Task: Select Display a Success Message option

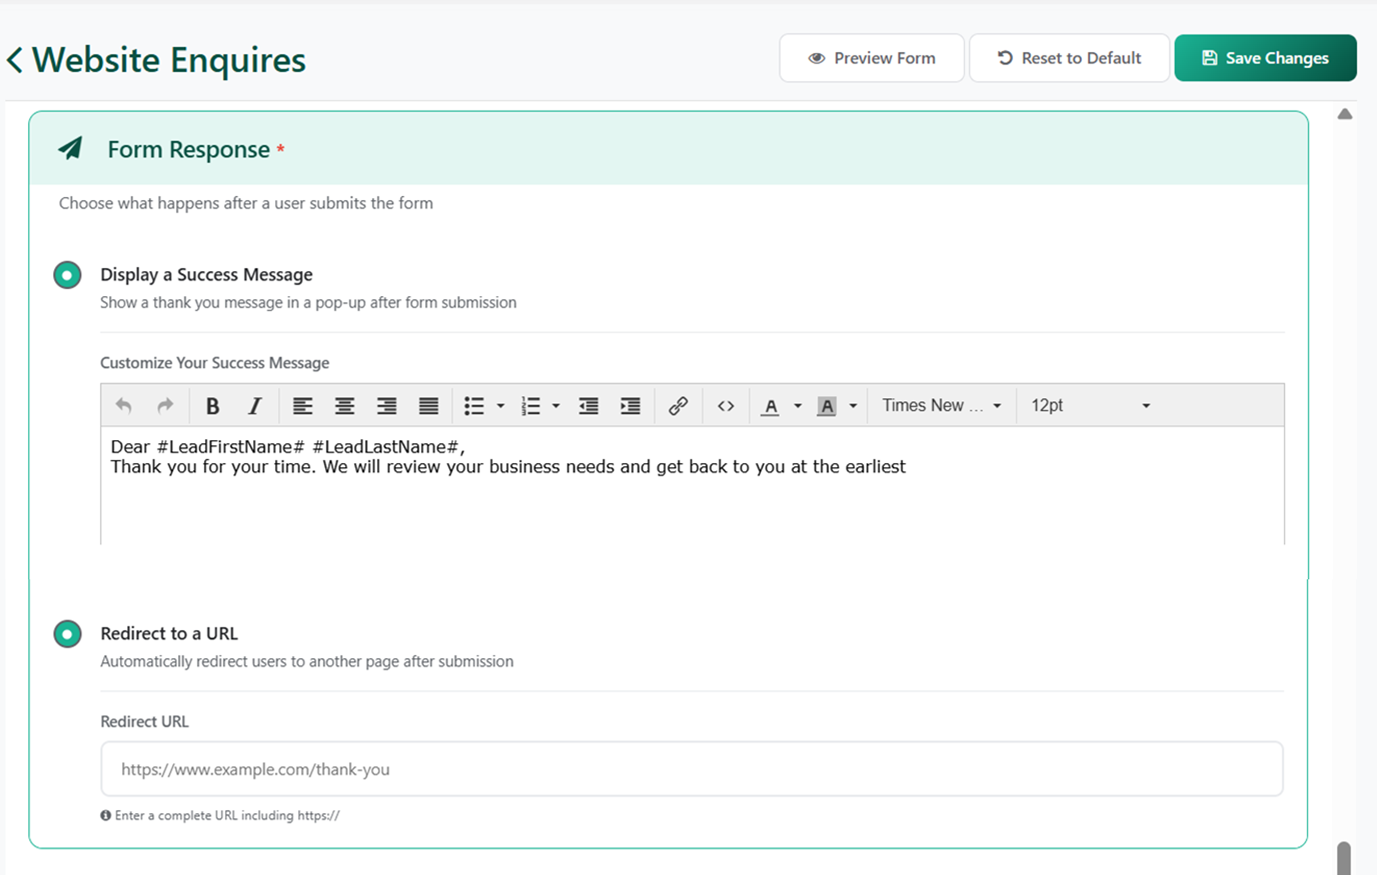Action: (67, 275)
